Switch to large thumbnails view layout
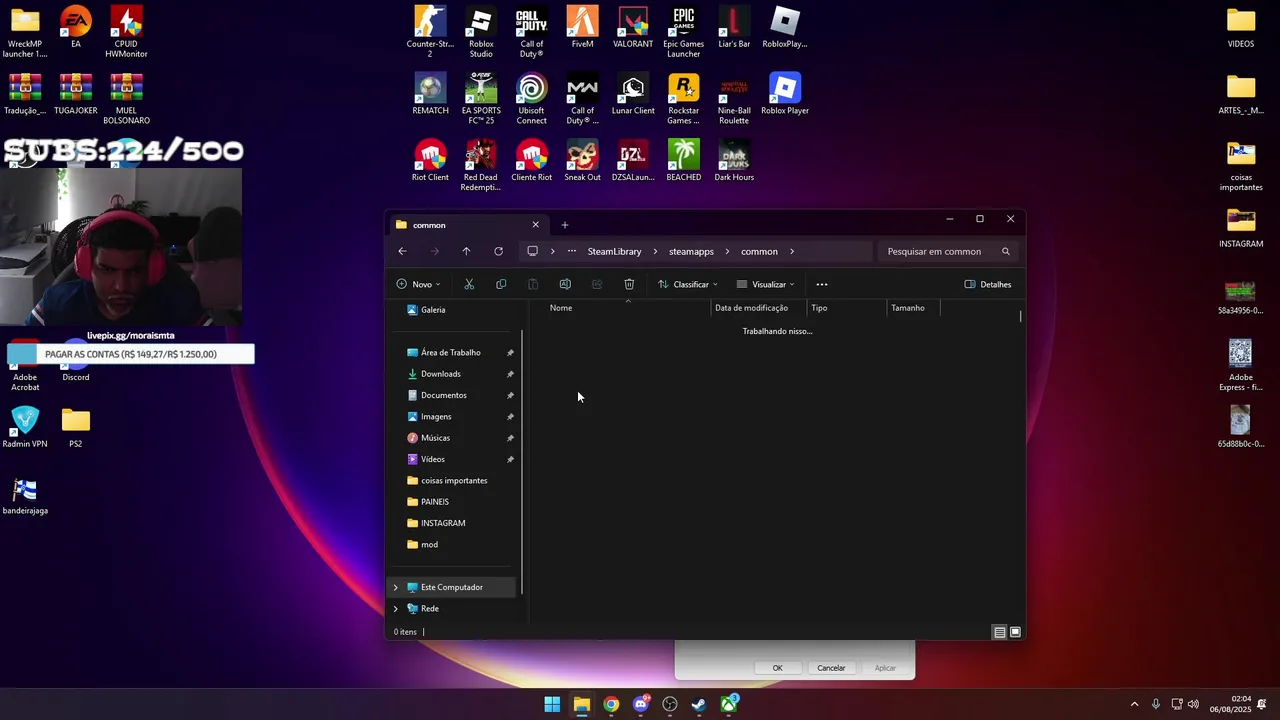This screenshot has height=720, width=1280. (1015, 632)
